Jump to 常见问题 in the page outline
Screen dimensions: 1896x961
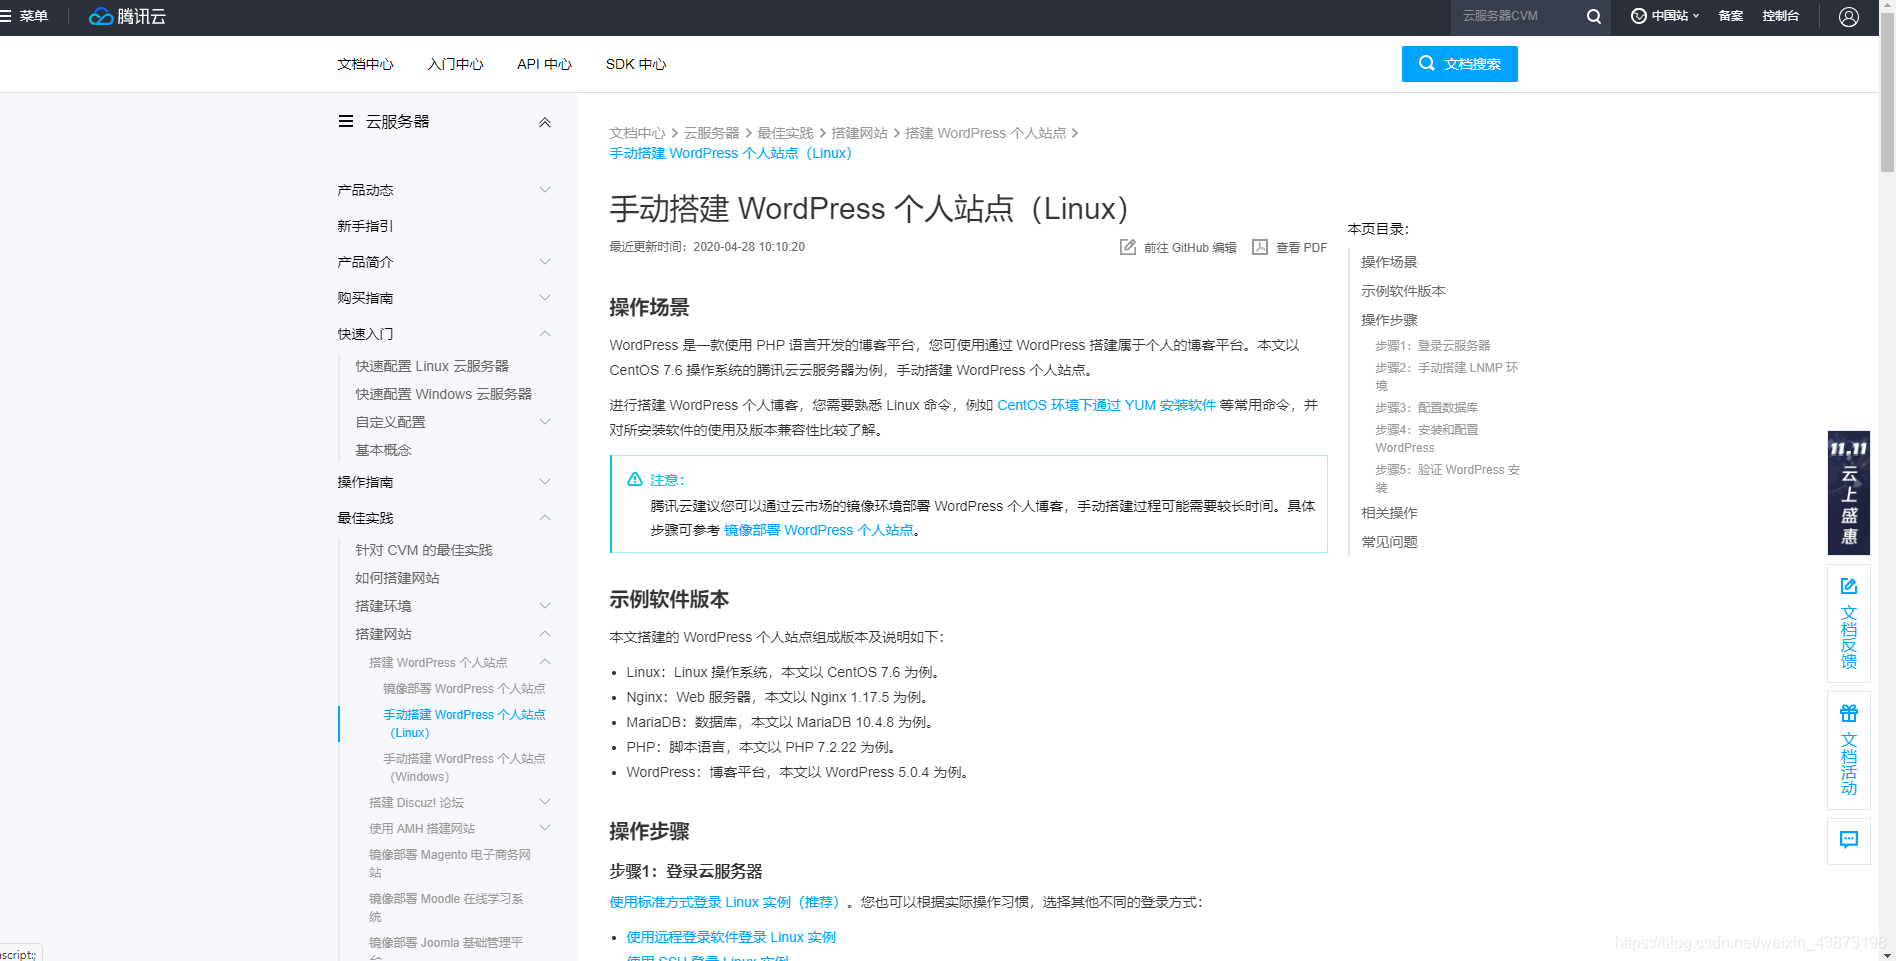pyautogui.click(x=1389, y=542)
